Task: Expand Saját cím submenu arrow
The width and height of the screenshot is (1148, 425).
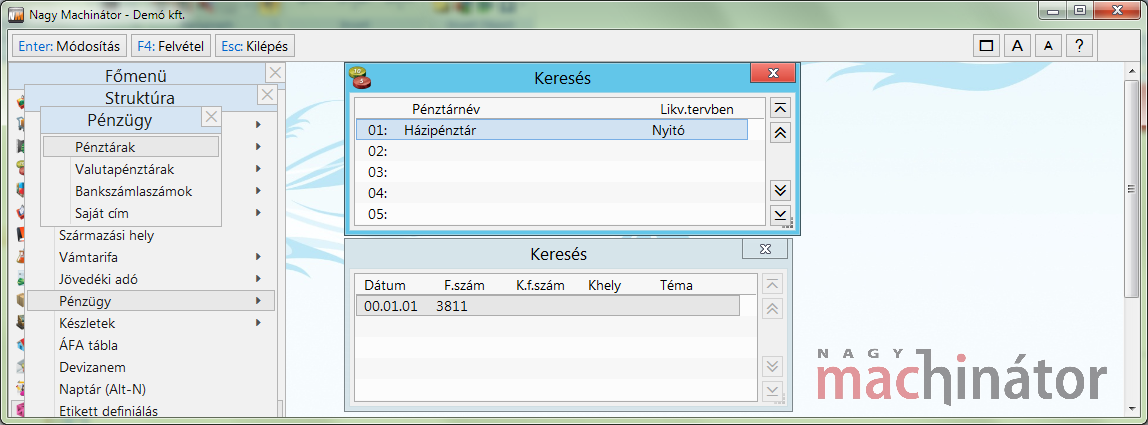Action: click(258, 213)
